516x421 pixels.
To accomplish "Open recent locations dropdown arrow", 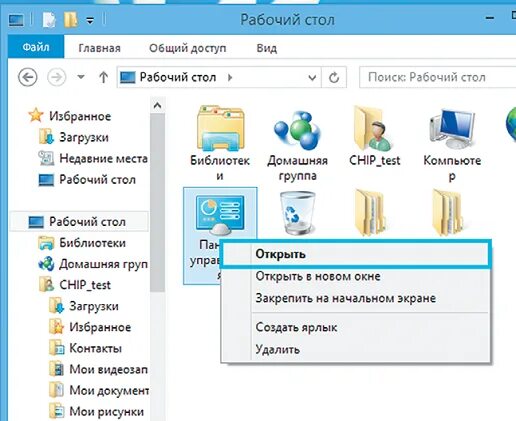I will (x=81, y=77).
